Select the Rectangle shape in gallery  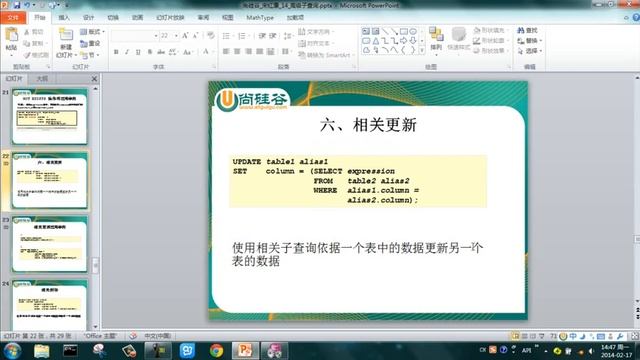click(404, 31)
